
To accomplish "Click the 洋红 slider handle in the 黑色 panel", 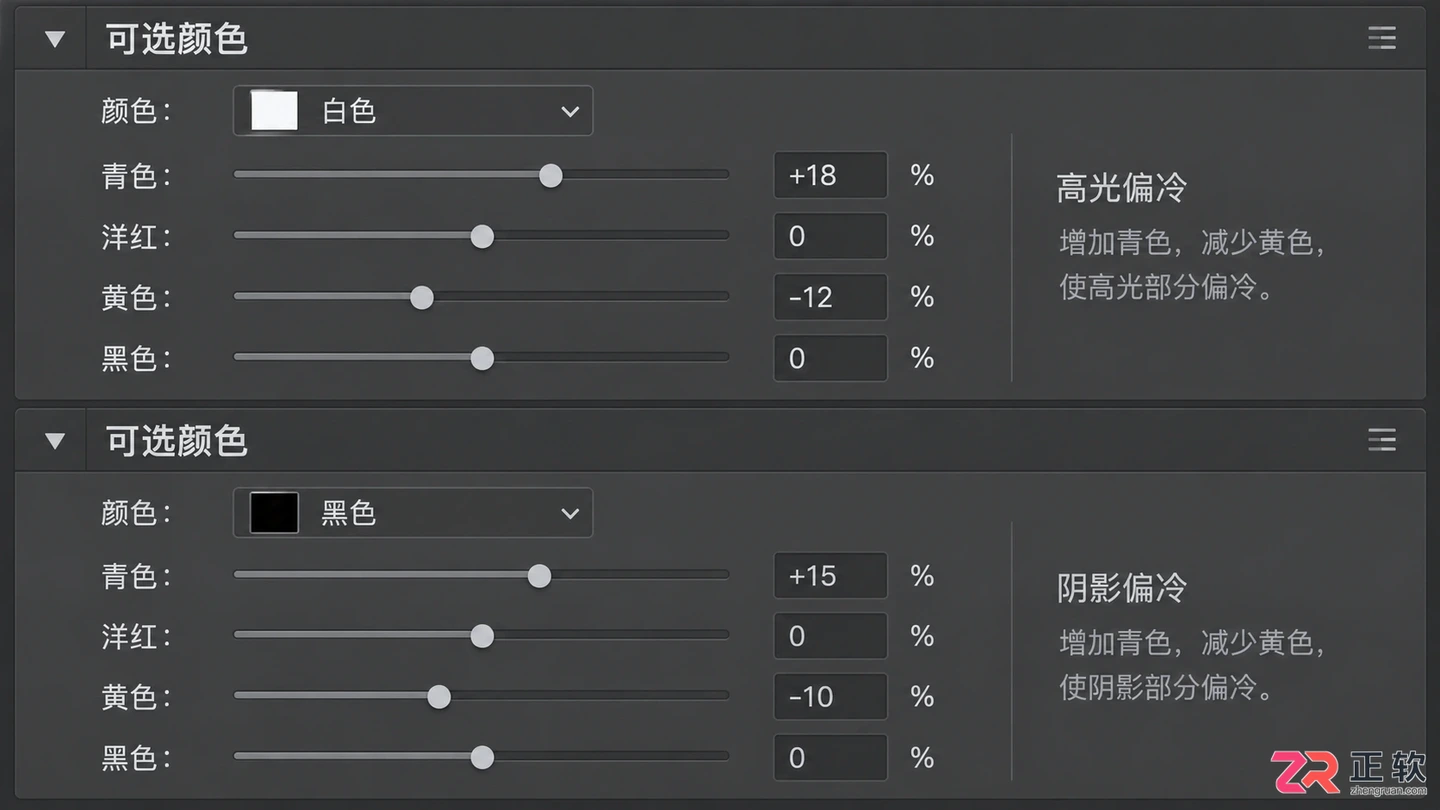I will [x=482, y=637].
